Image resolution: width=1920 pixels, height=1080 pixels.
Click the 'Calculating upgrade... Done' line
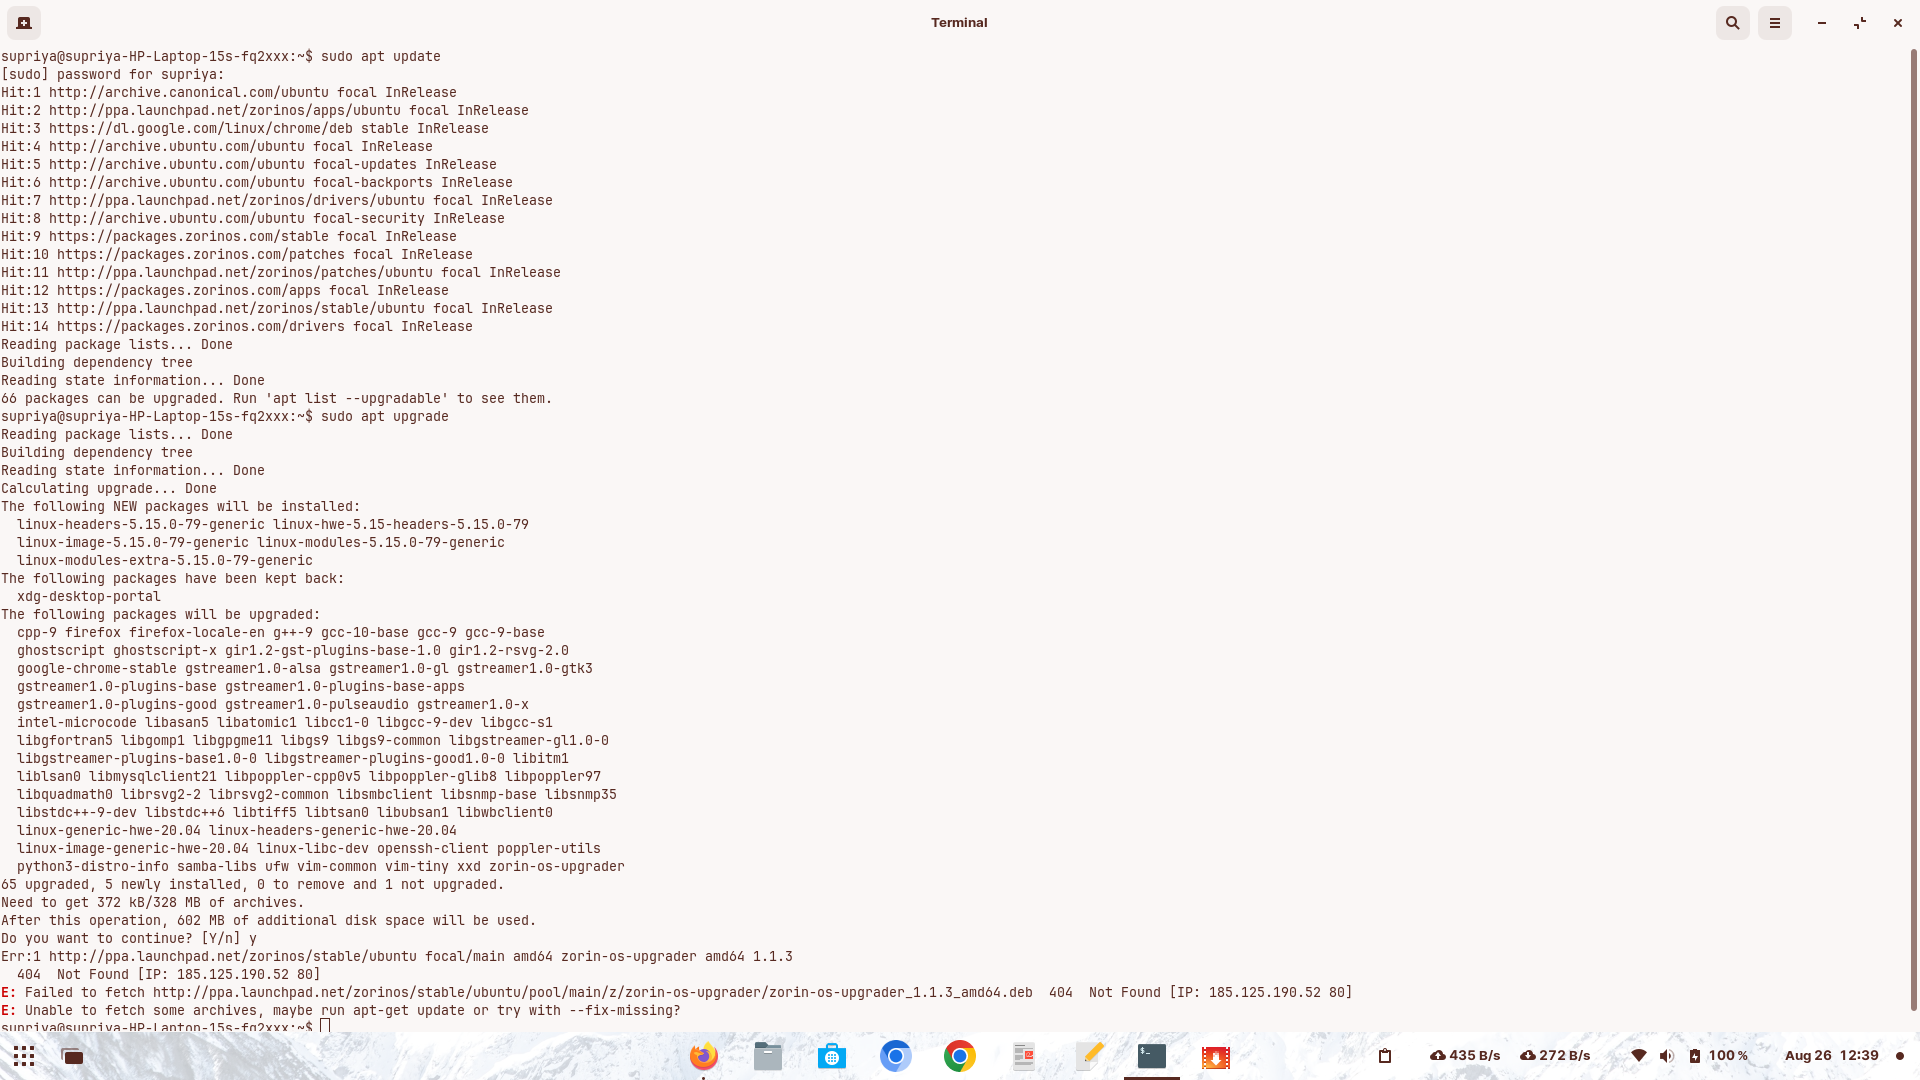pyautogui.click(x=109, y=489)
